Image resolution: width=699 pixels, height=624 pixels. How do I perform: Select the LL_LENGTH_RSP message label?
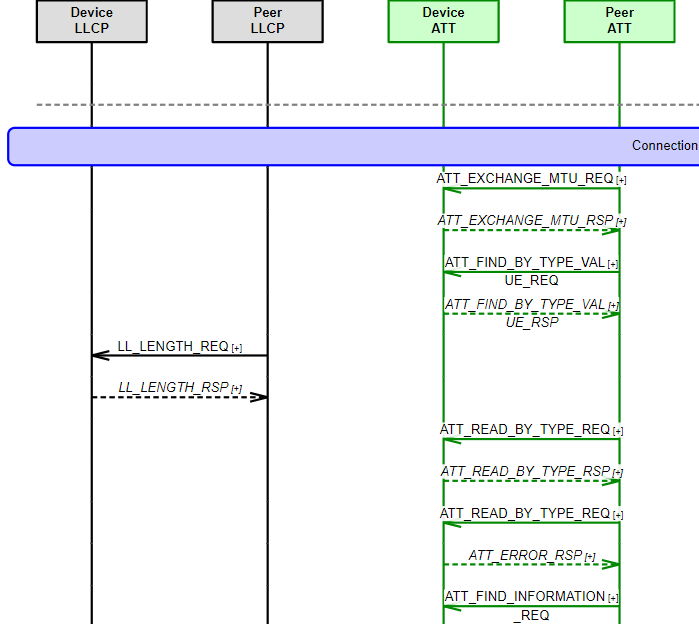tap(173, 387)
